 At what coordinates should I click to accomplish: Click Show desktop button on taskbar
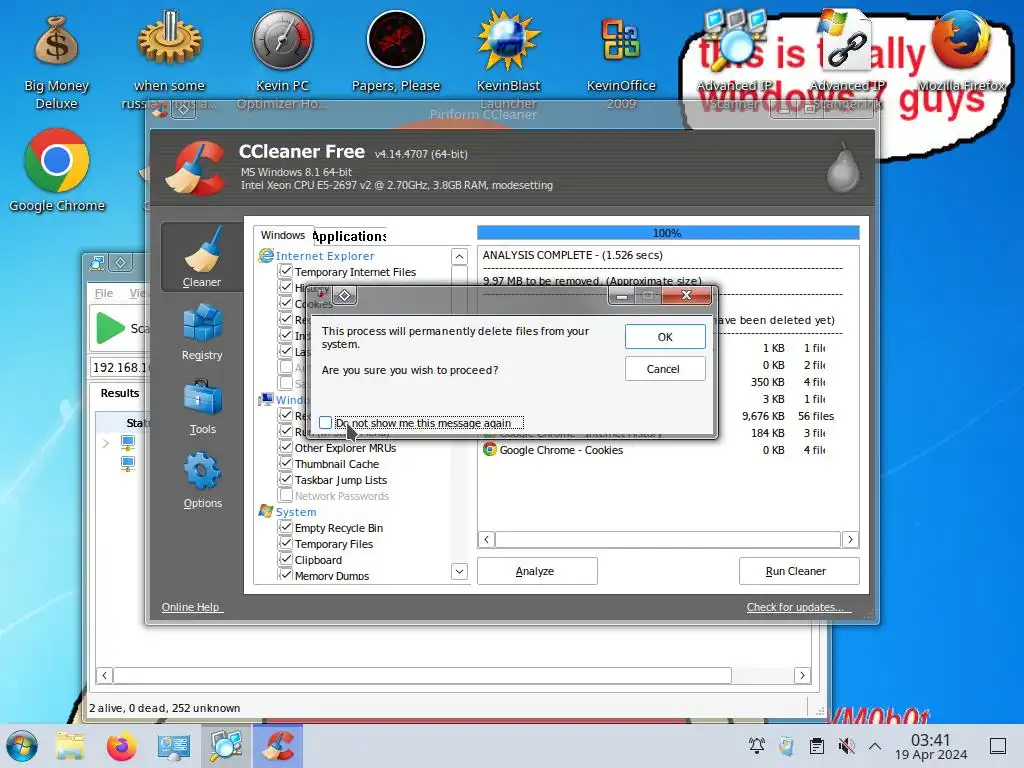click(x=997, y=746)
